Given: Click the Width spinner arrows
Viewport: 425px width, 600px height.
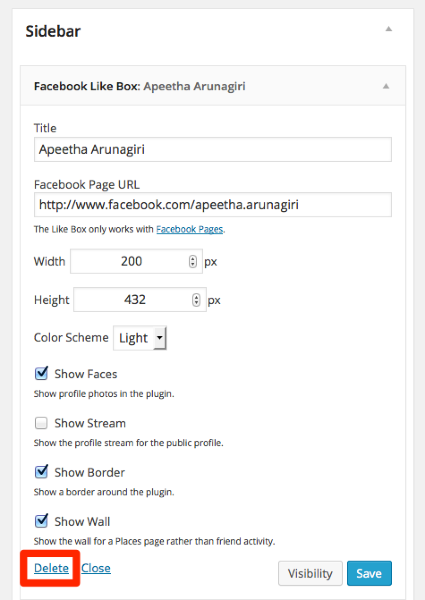Looking at the screenshot, I should 193,261.
